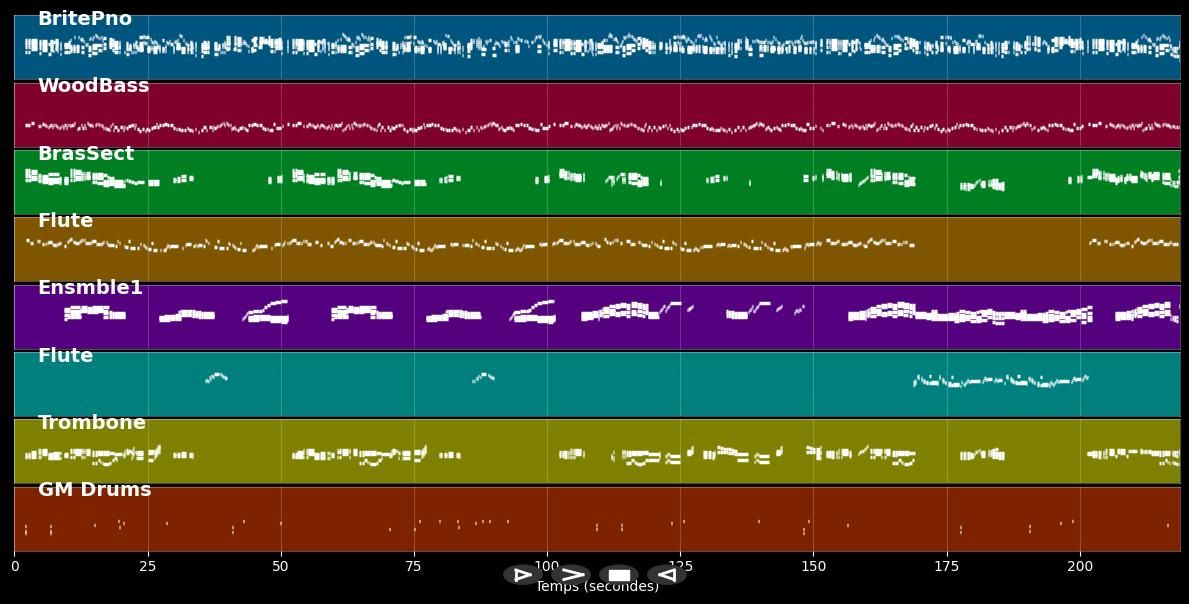
Task: Click the BrasSect track name
Action: 85,154
